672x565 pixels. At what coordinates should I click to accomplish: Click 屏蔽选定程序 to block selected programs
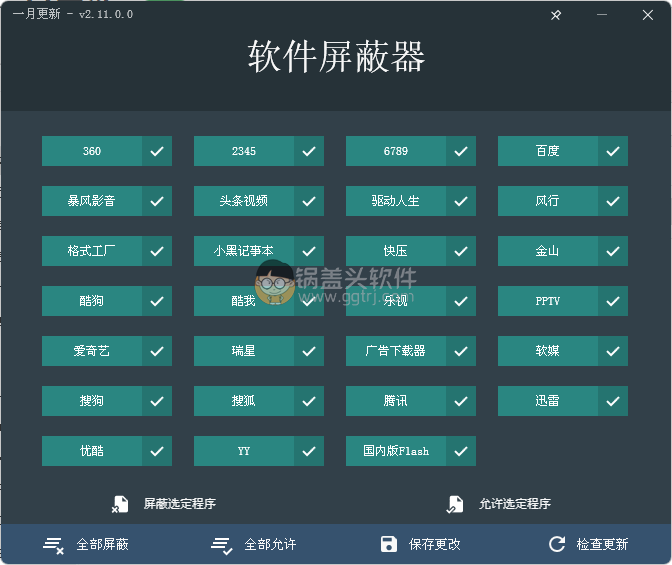[164, 504]
